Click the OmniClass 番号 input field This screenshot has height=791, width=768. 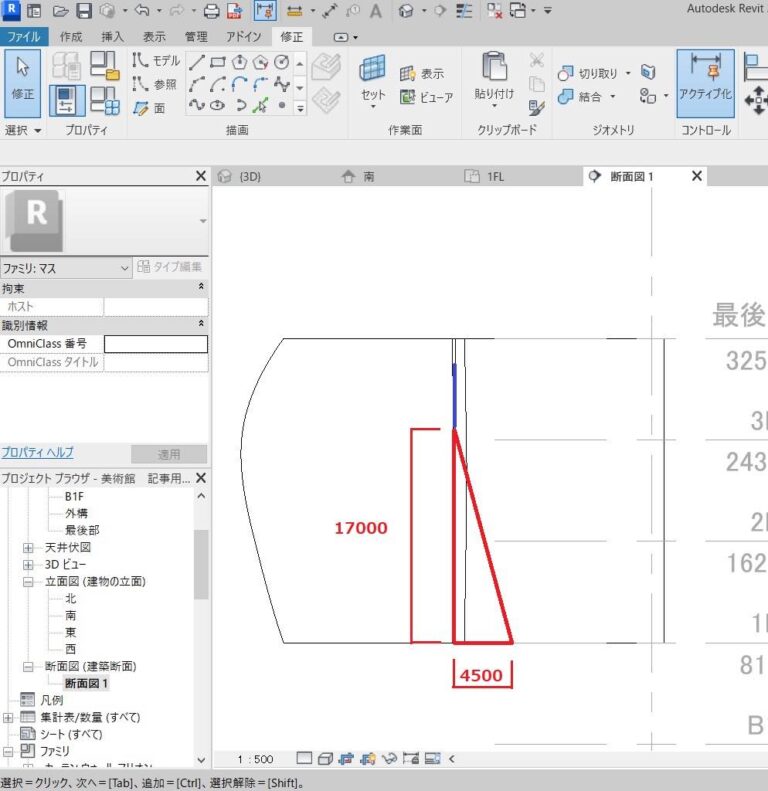tap(155, 344)
